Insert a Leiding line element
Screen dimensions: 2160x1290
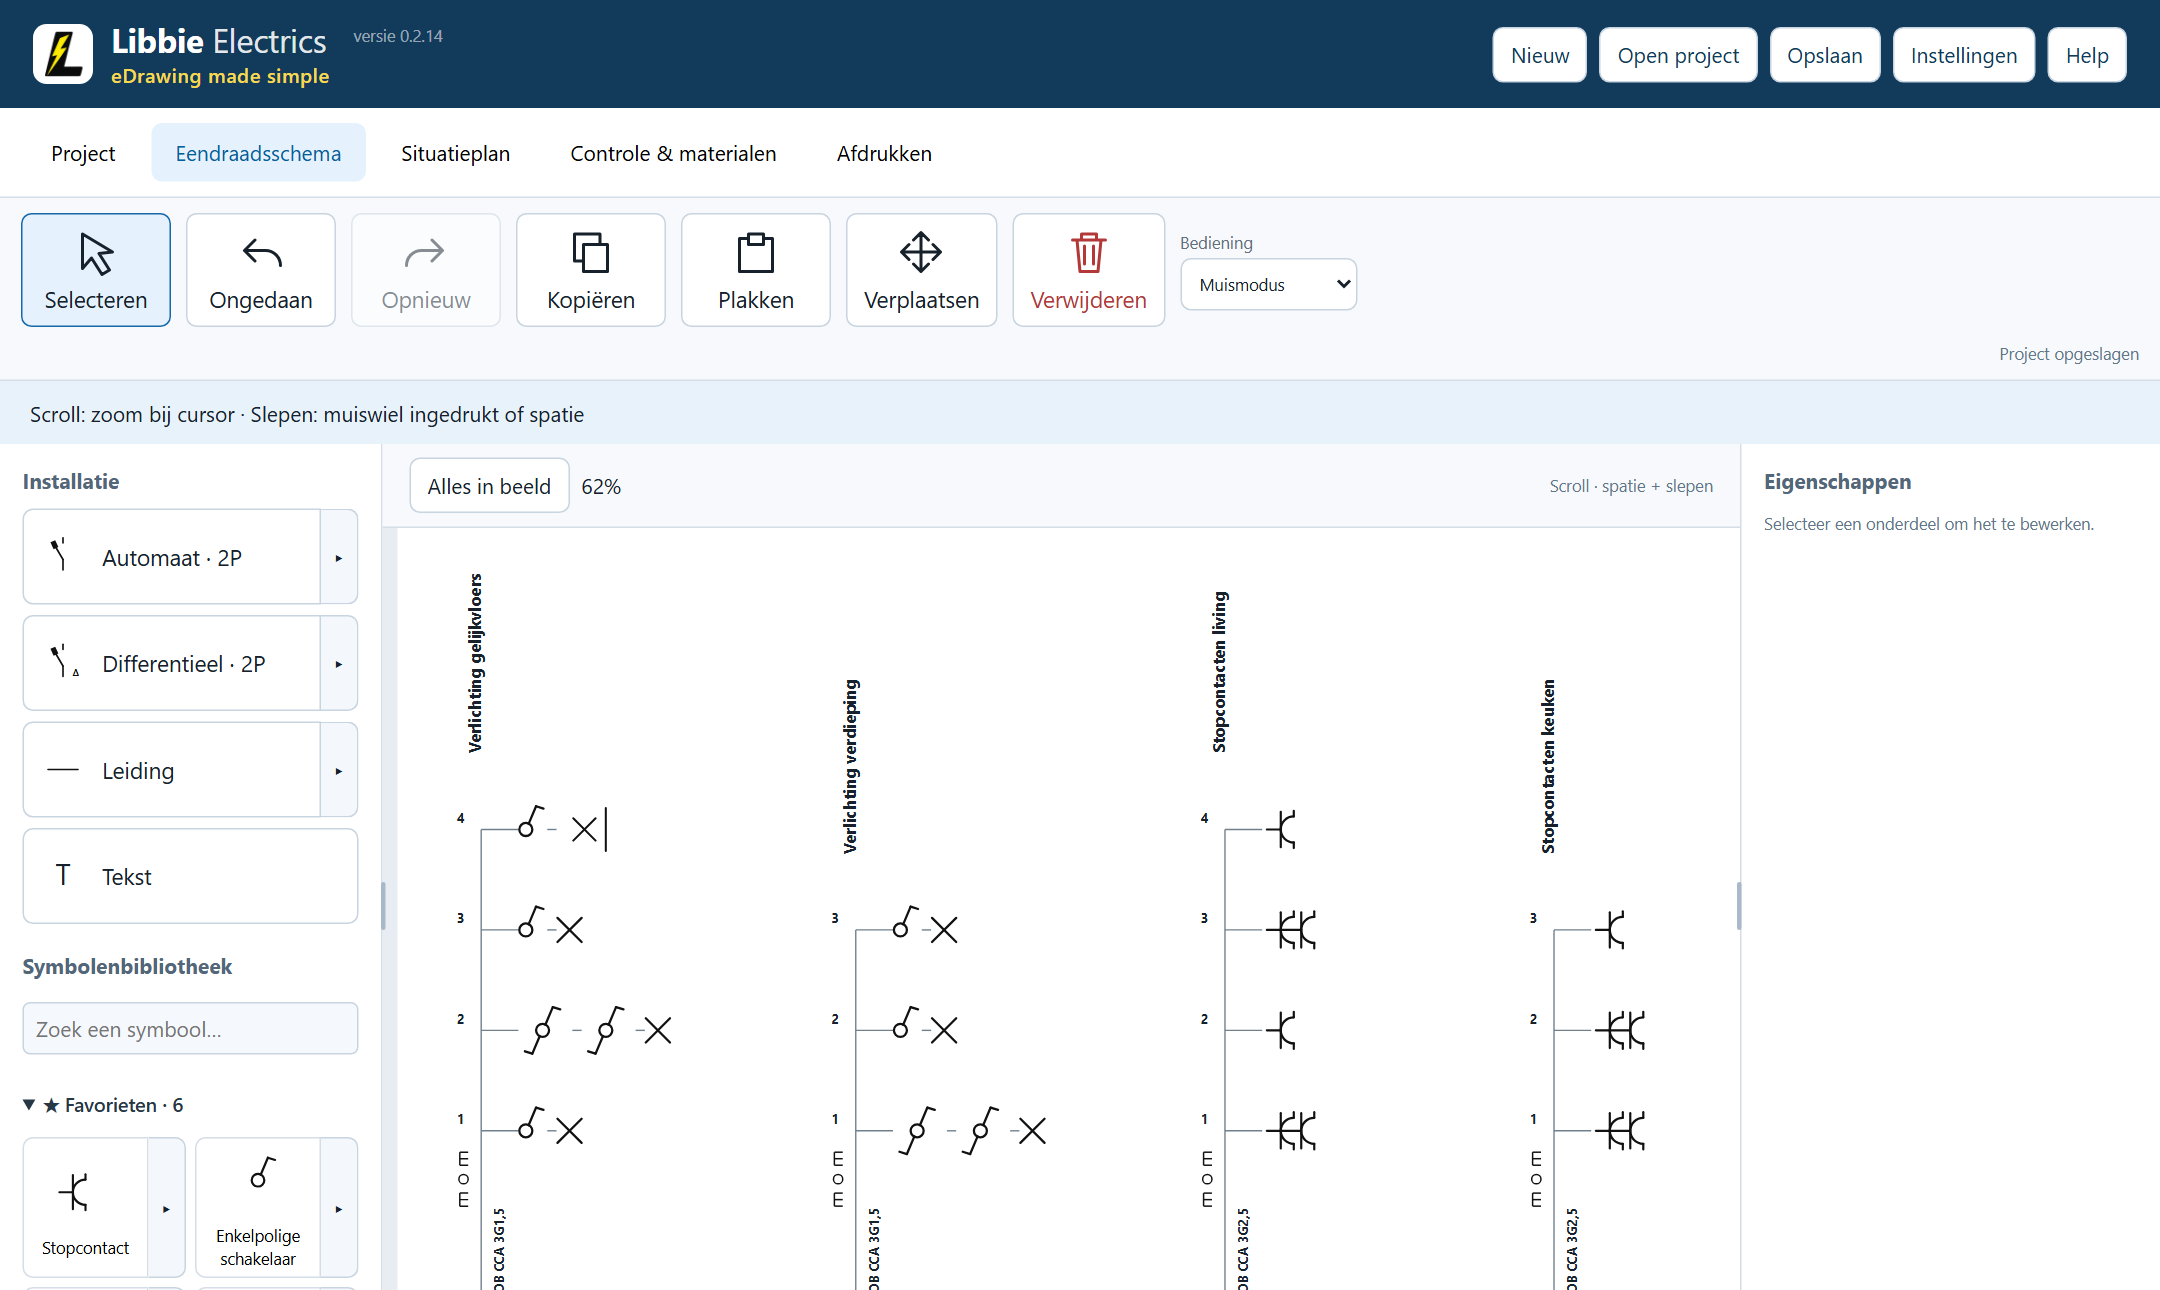point(172,770)
